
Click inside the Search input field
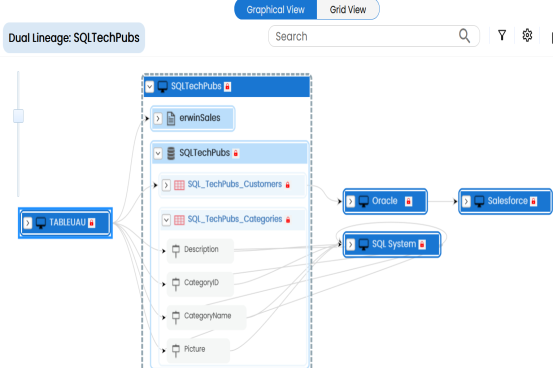363,36
